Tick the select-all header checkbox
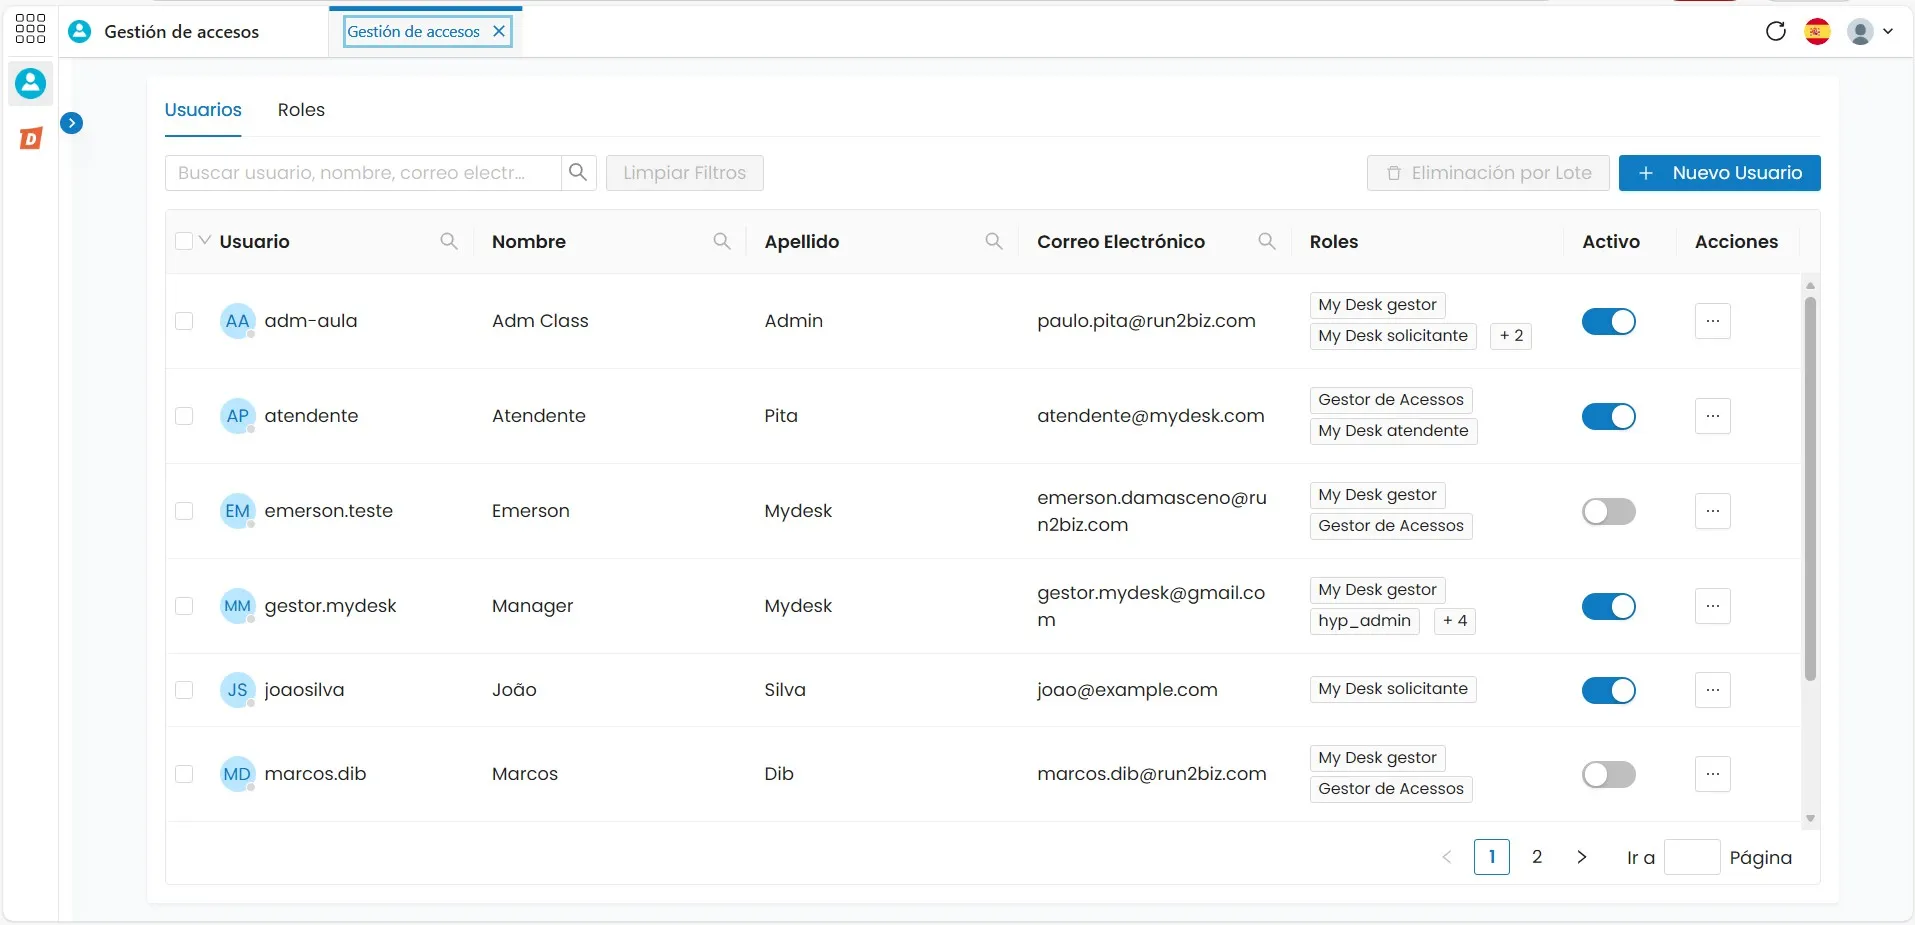This screenshot has height=925, width=1915. click(184, 241)
